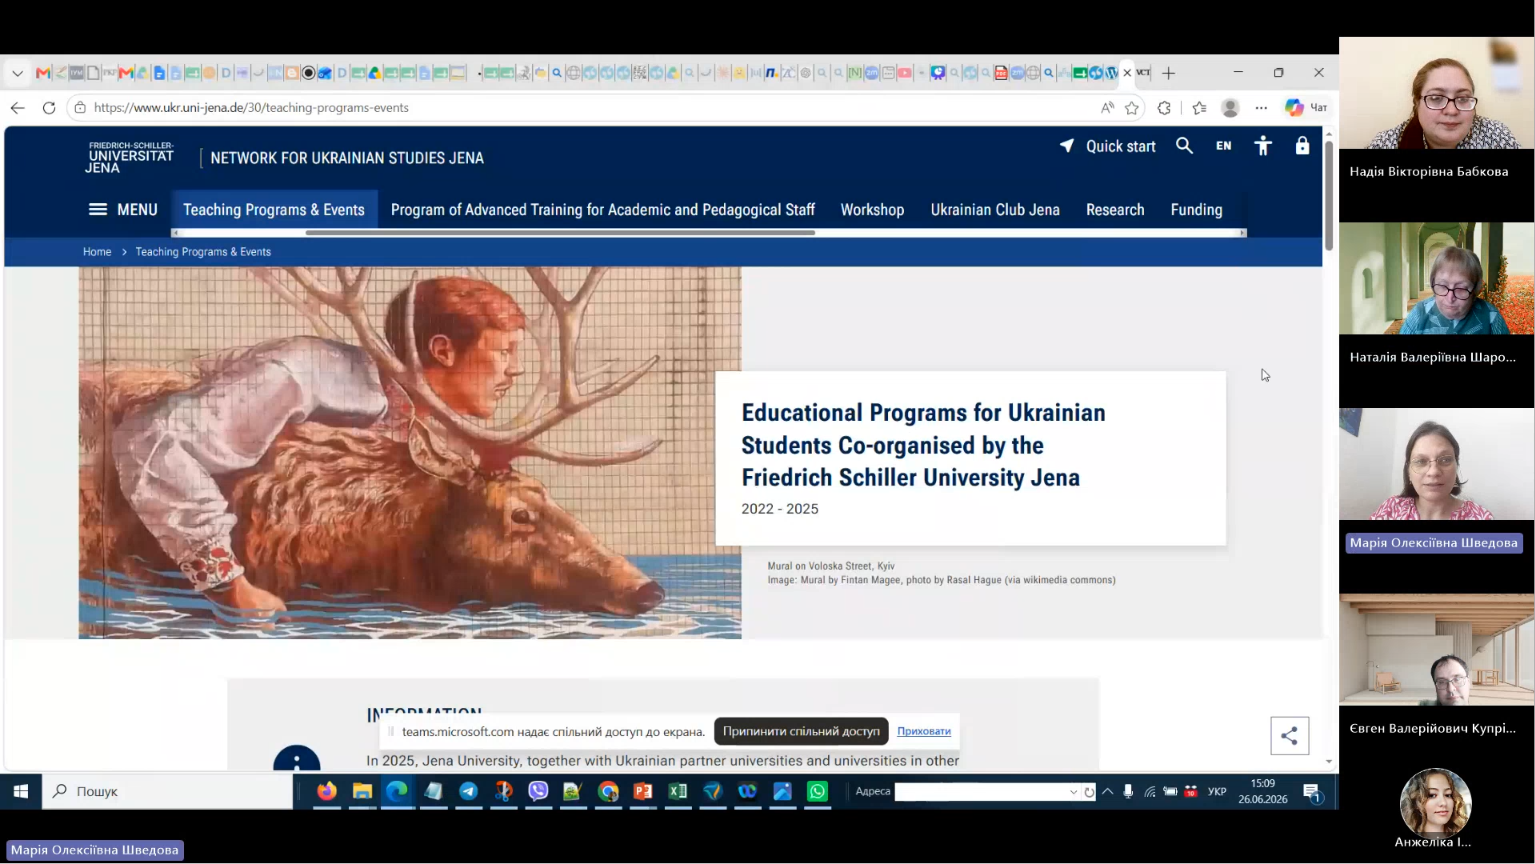Show hidden system tray icons chevron

1107,791
